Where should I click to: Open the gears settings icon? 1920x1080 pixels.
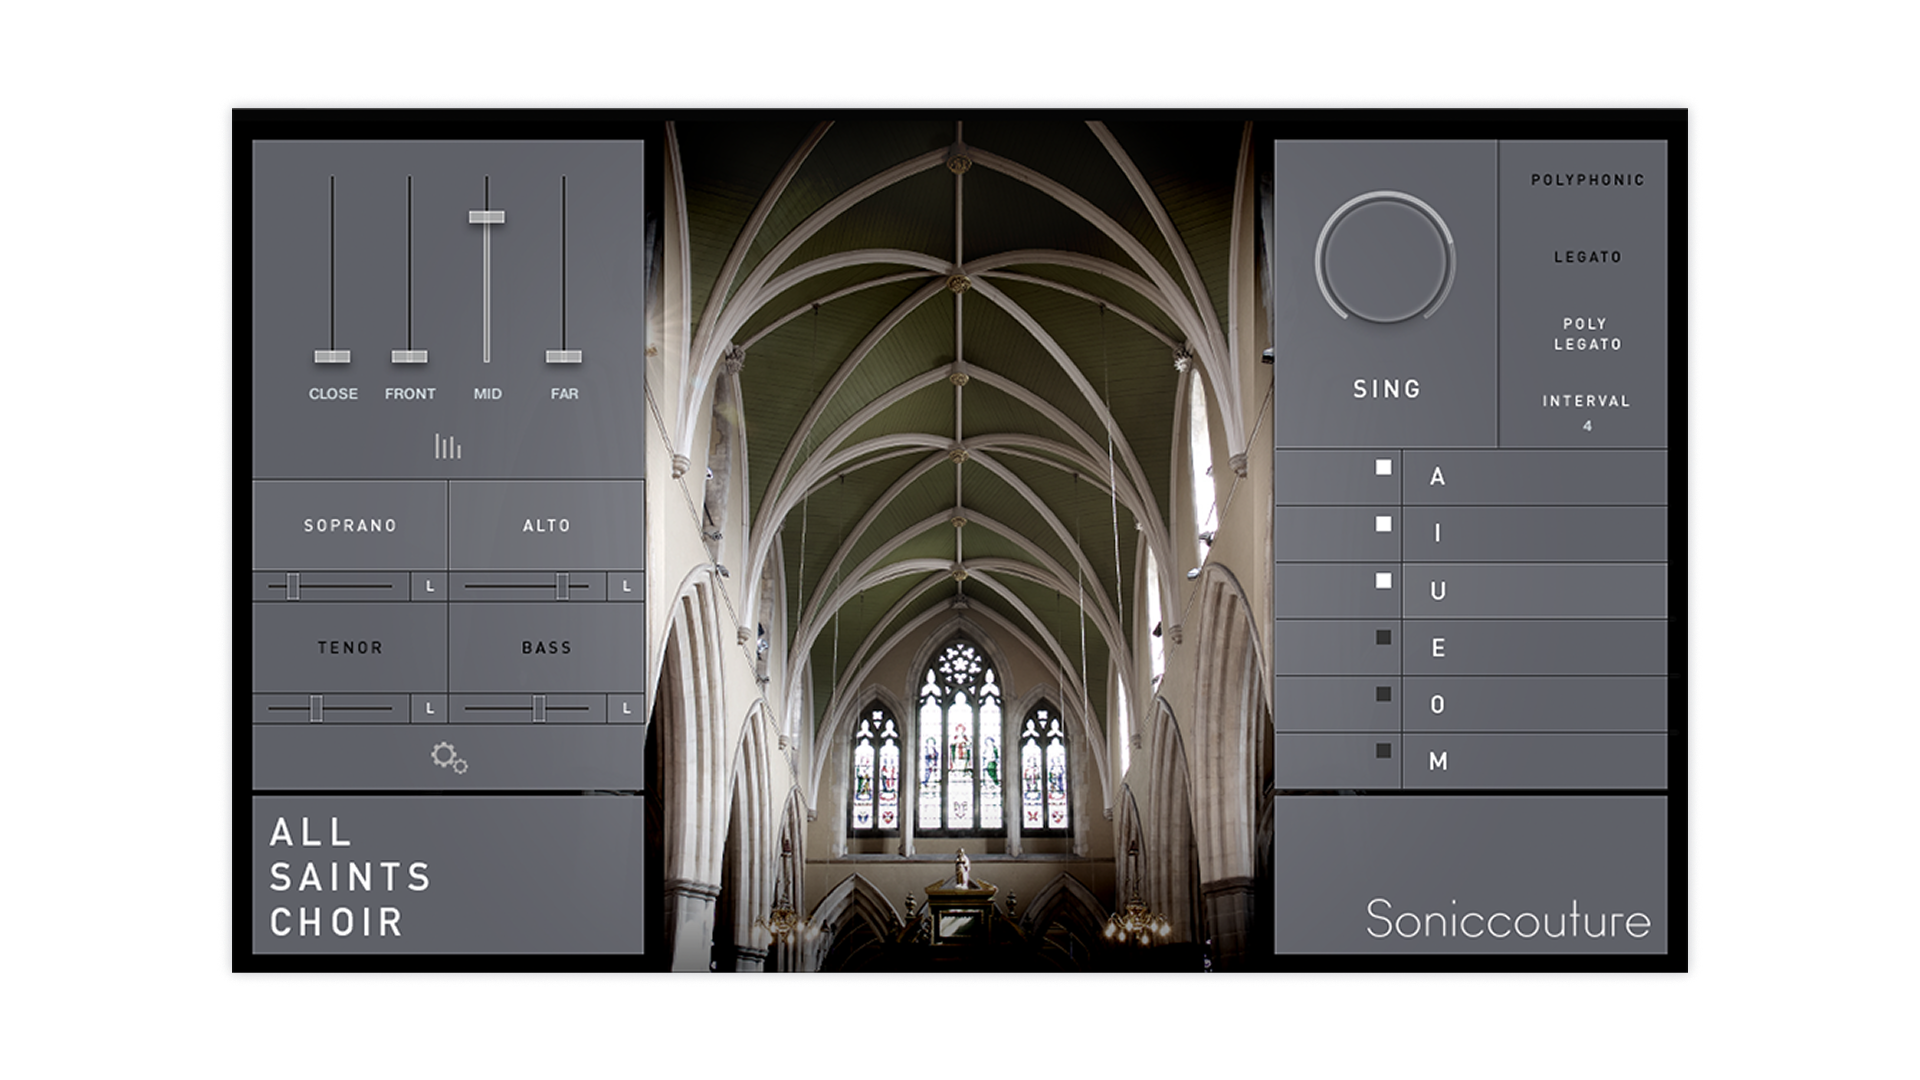pos(449,758)
